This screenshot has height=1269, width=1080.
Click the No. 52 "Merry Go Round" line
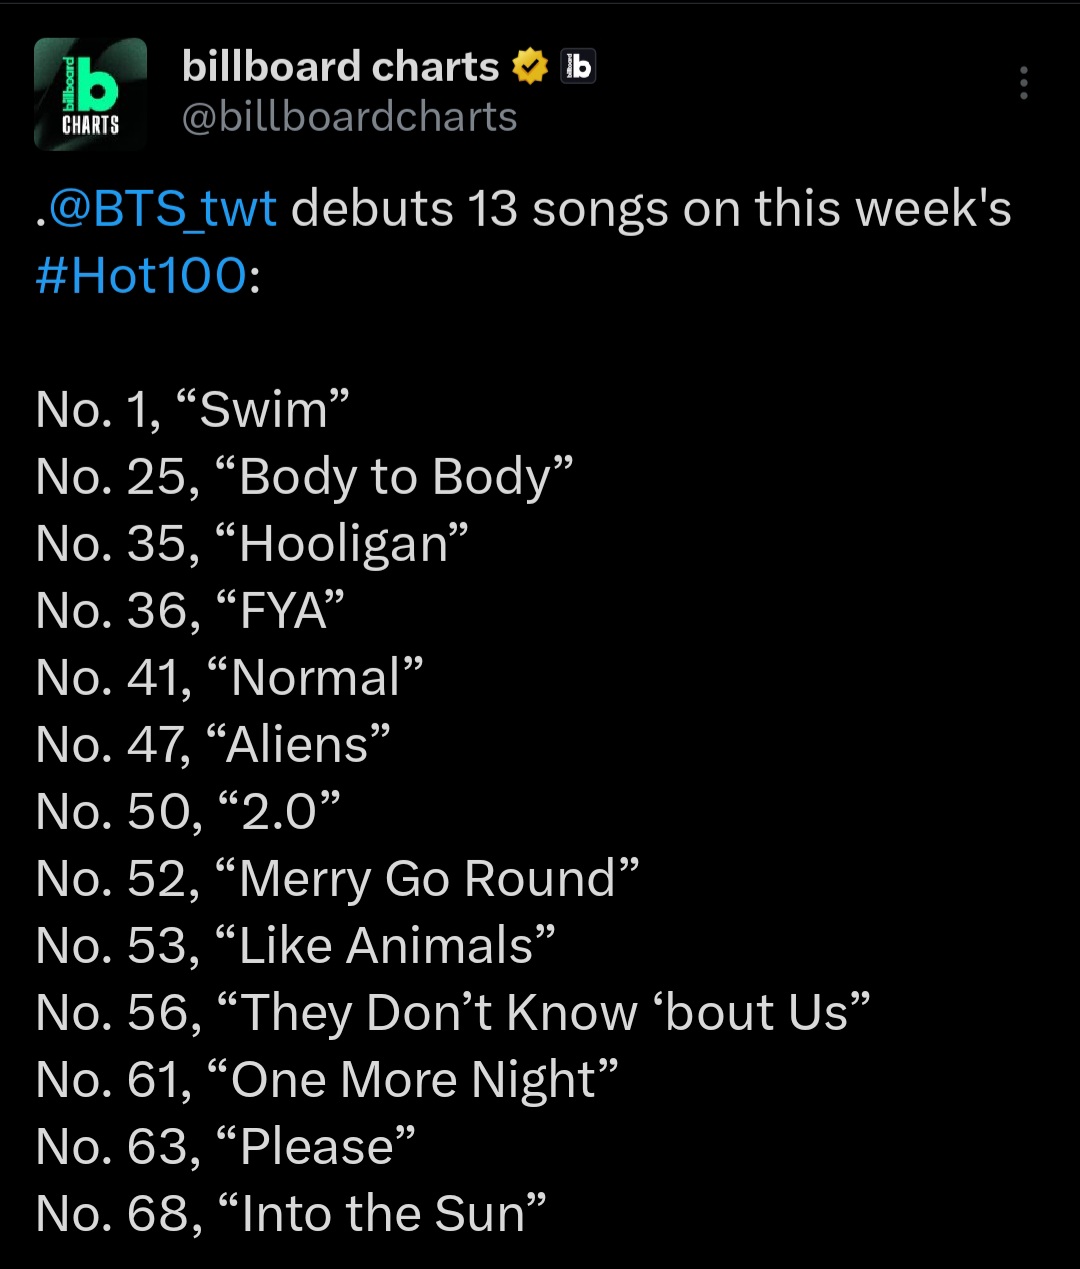[x=337, y=879]
